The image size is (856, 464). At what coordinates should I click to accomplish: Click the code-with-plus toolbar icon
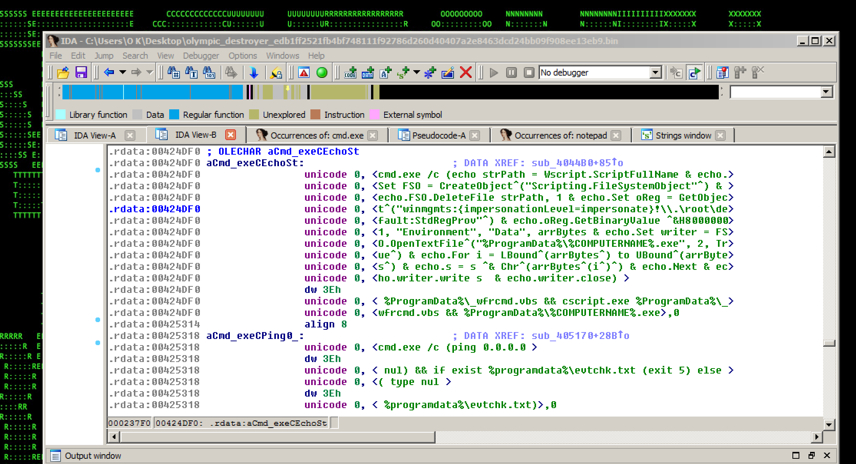pos(350,73)
